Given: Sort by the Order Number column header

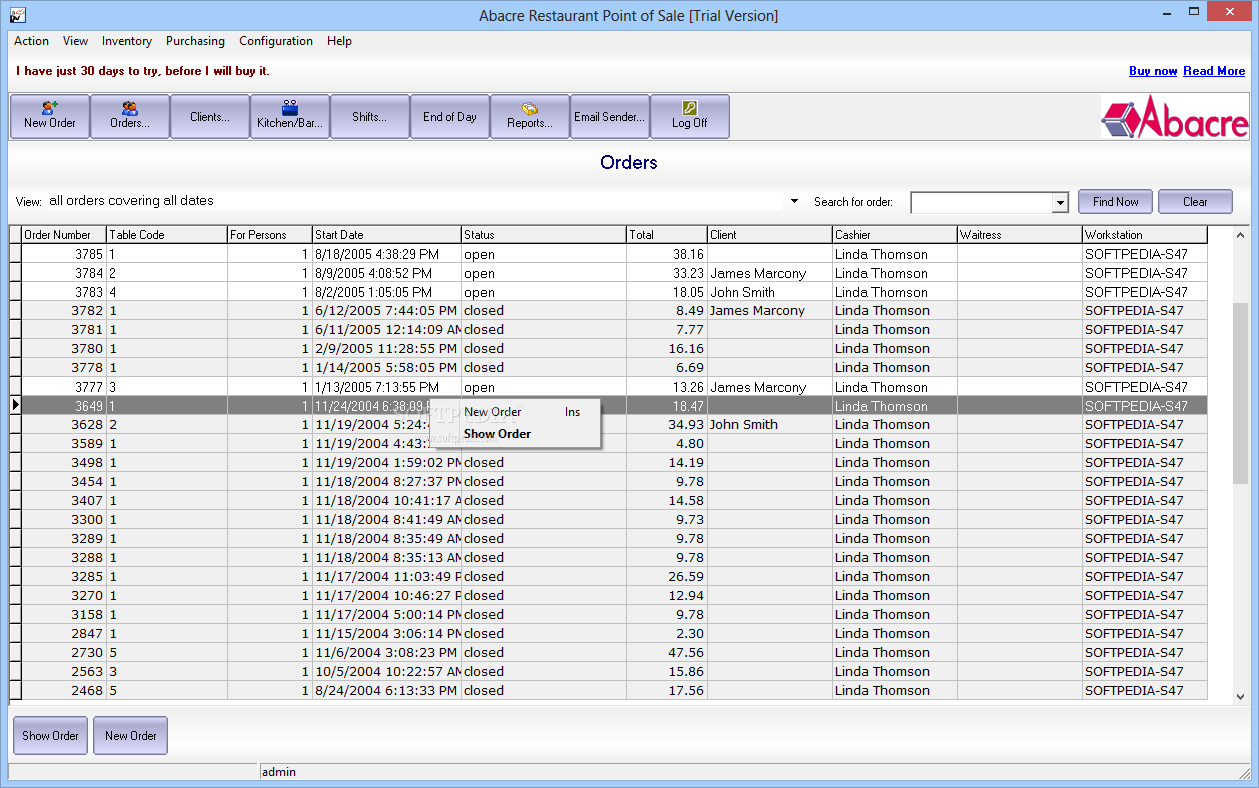Looking at the screenshot, I should tap(64, 235).
